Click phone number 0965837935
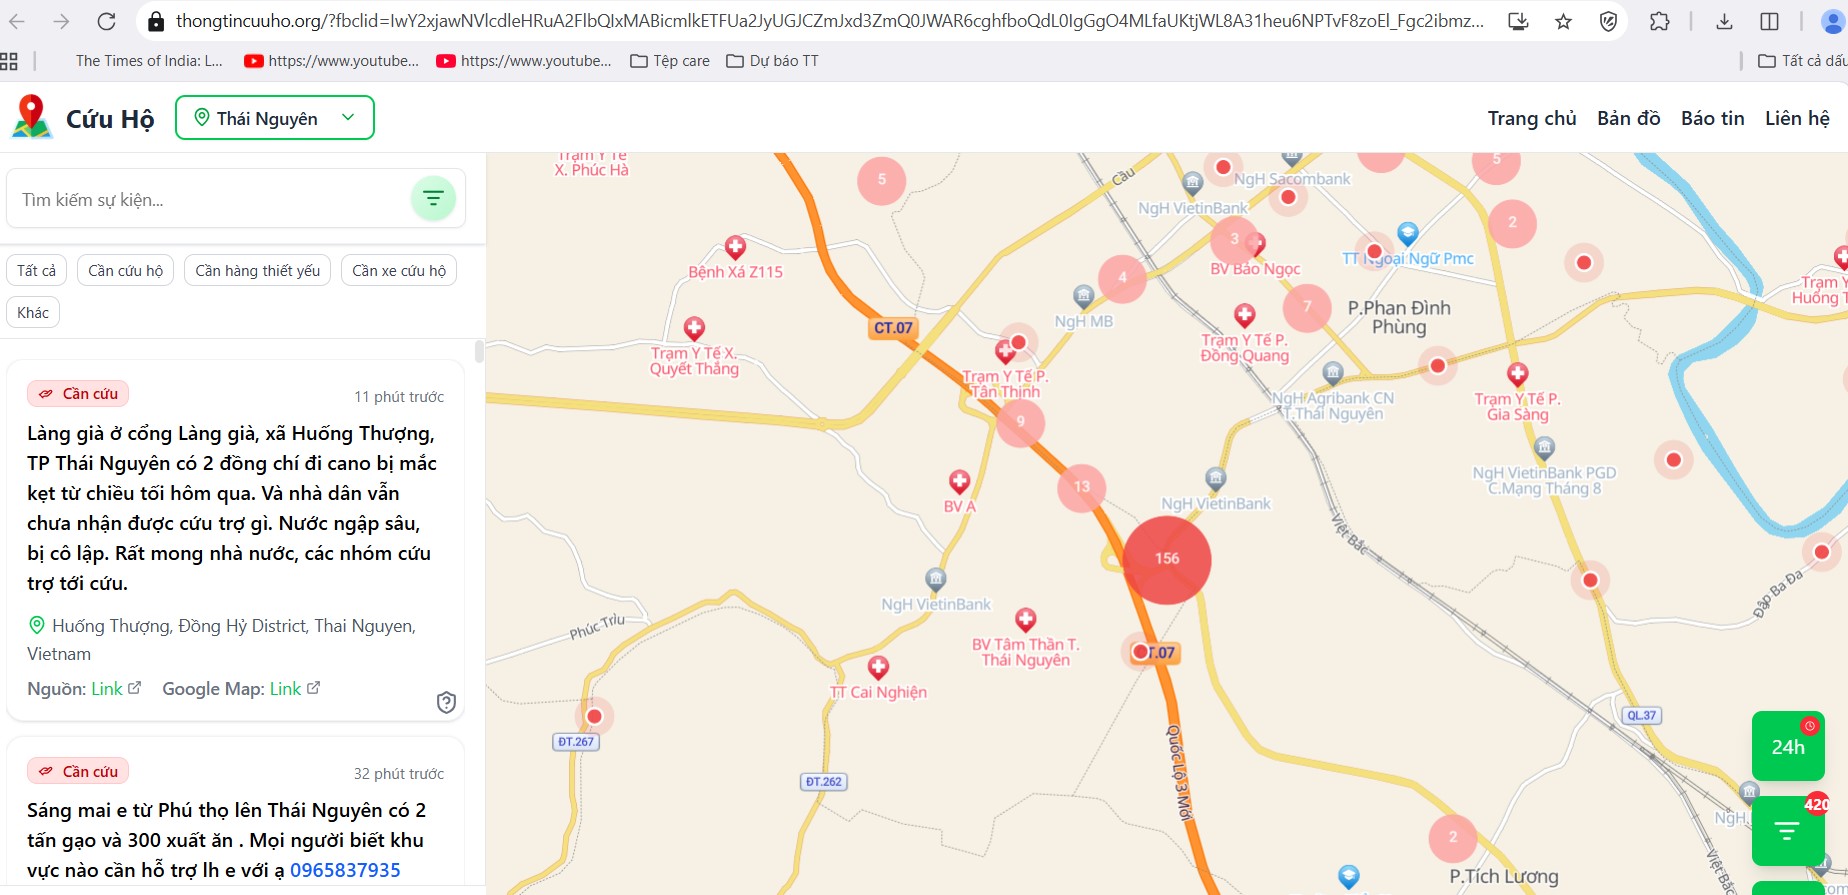1848x895 pixels. pyautogui.click(x=345, y=870)
